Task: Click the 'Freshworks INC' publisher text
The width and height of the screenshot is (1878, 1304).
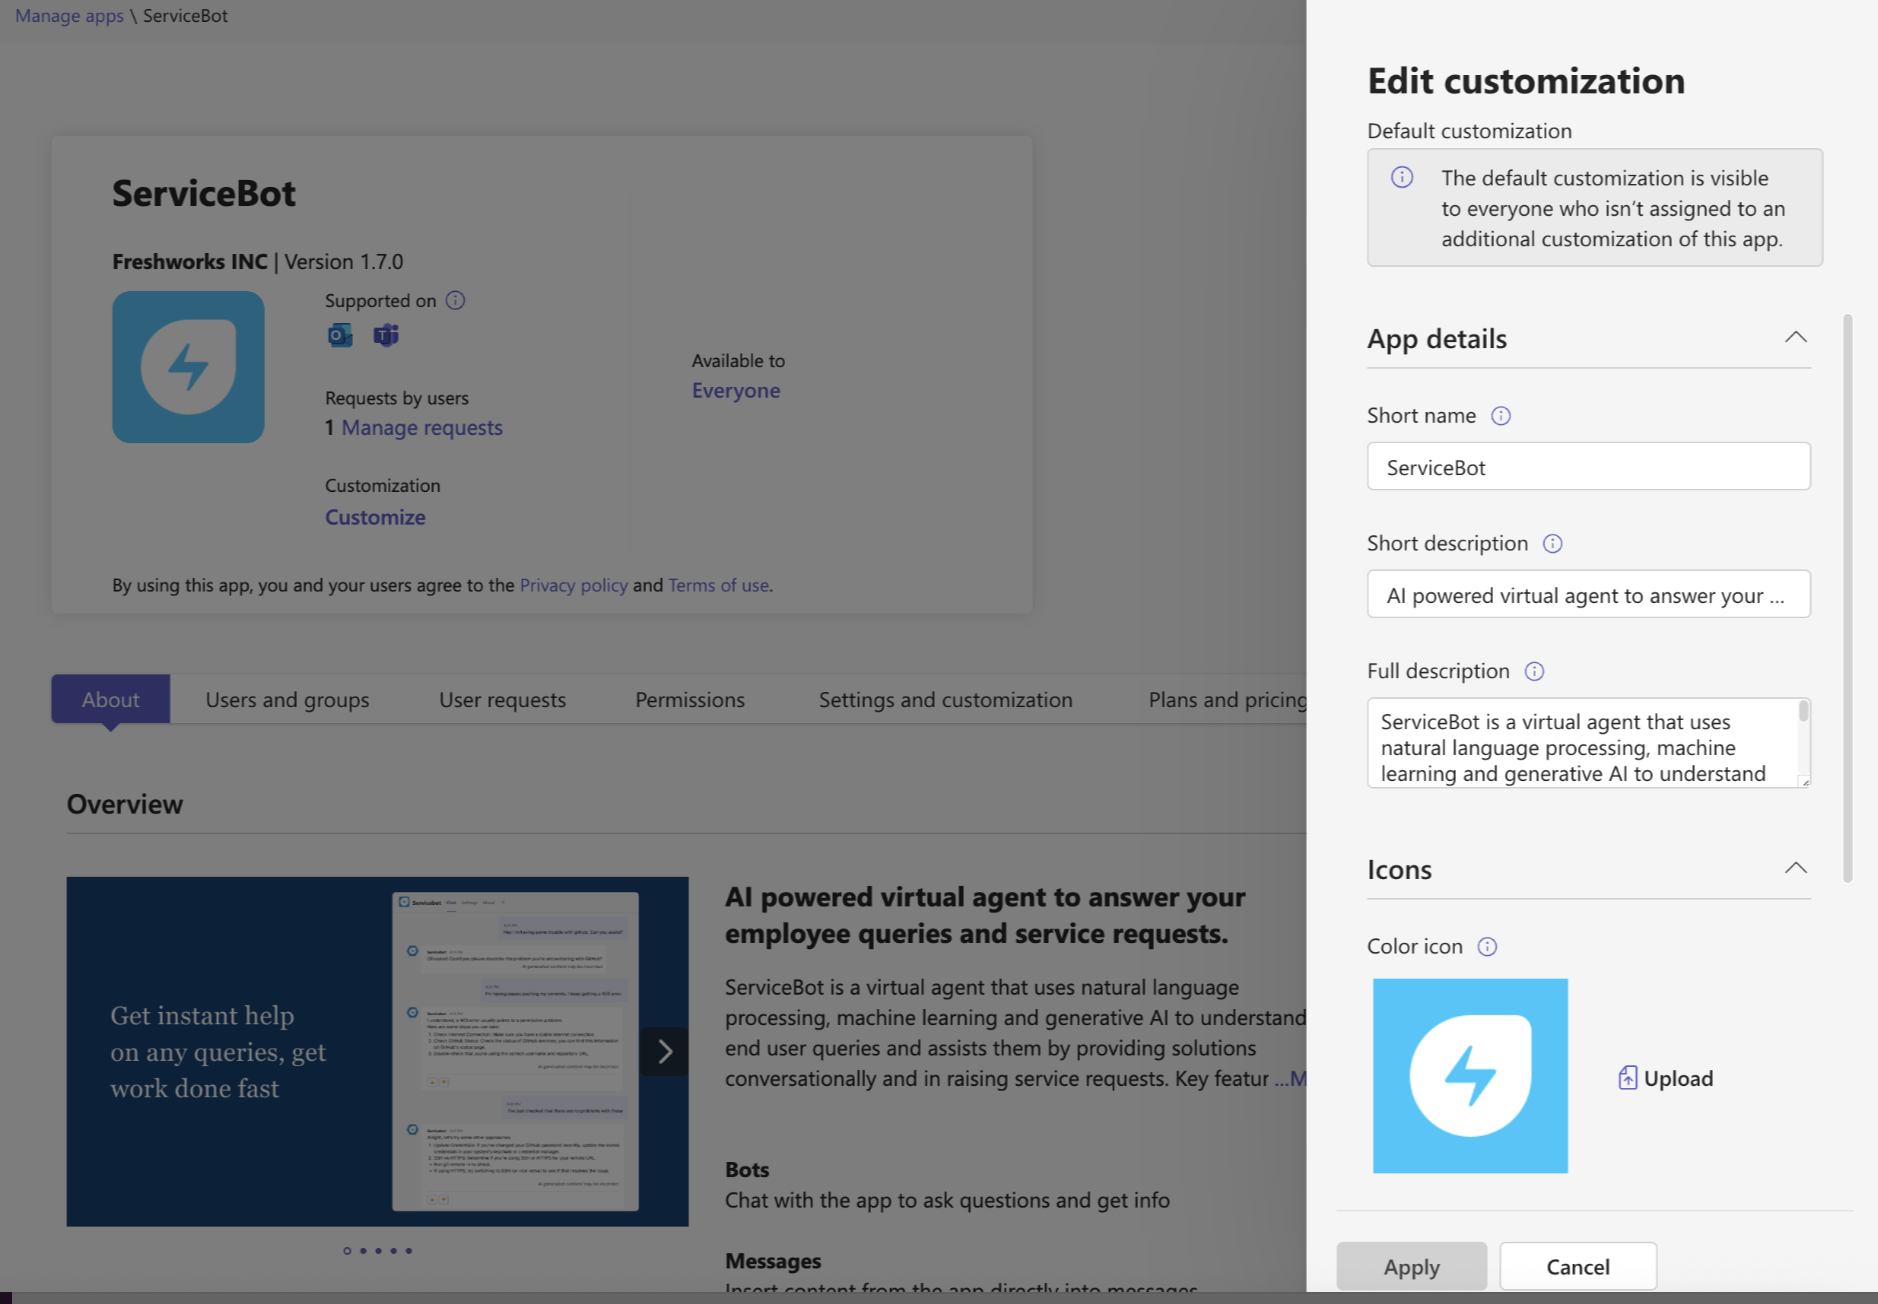Action: [190, 262]
